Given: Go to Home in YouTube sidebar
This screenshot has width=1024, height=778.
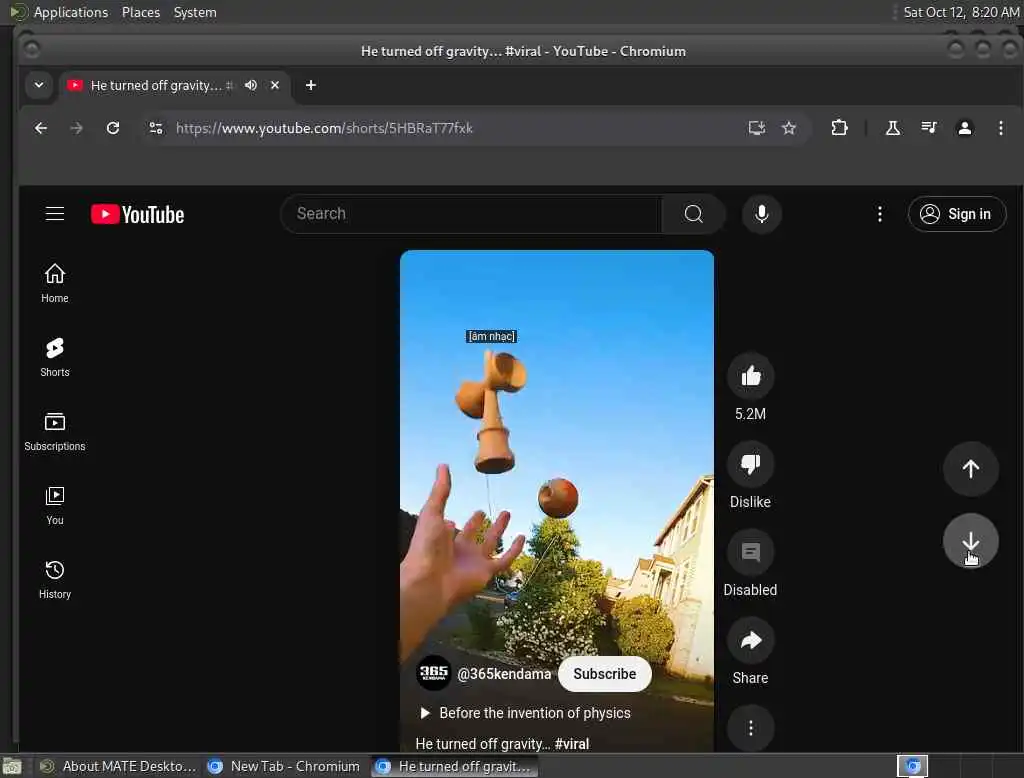Looking at the screenshot, I should tap(55, 283).
